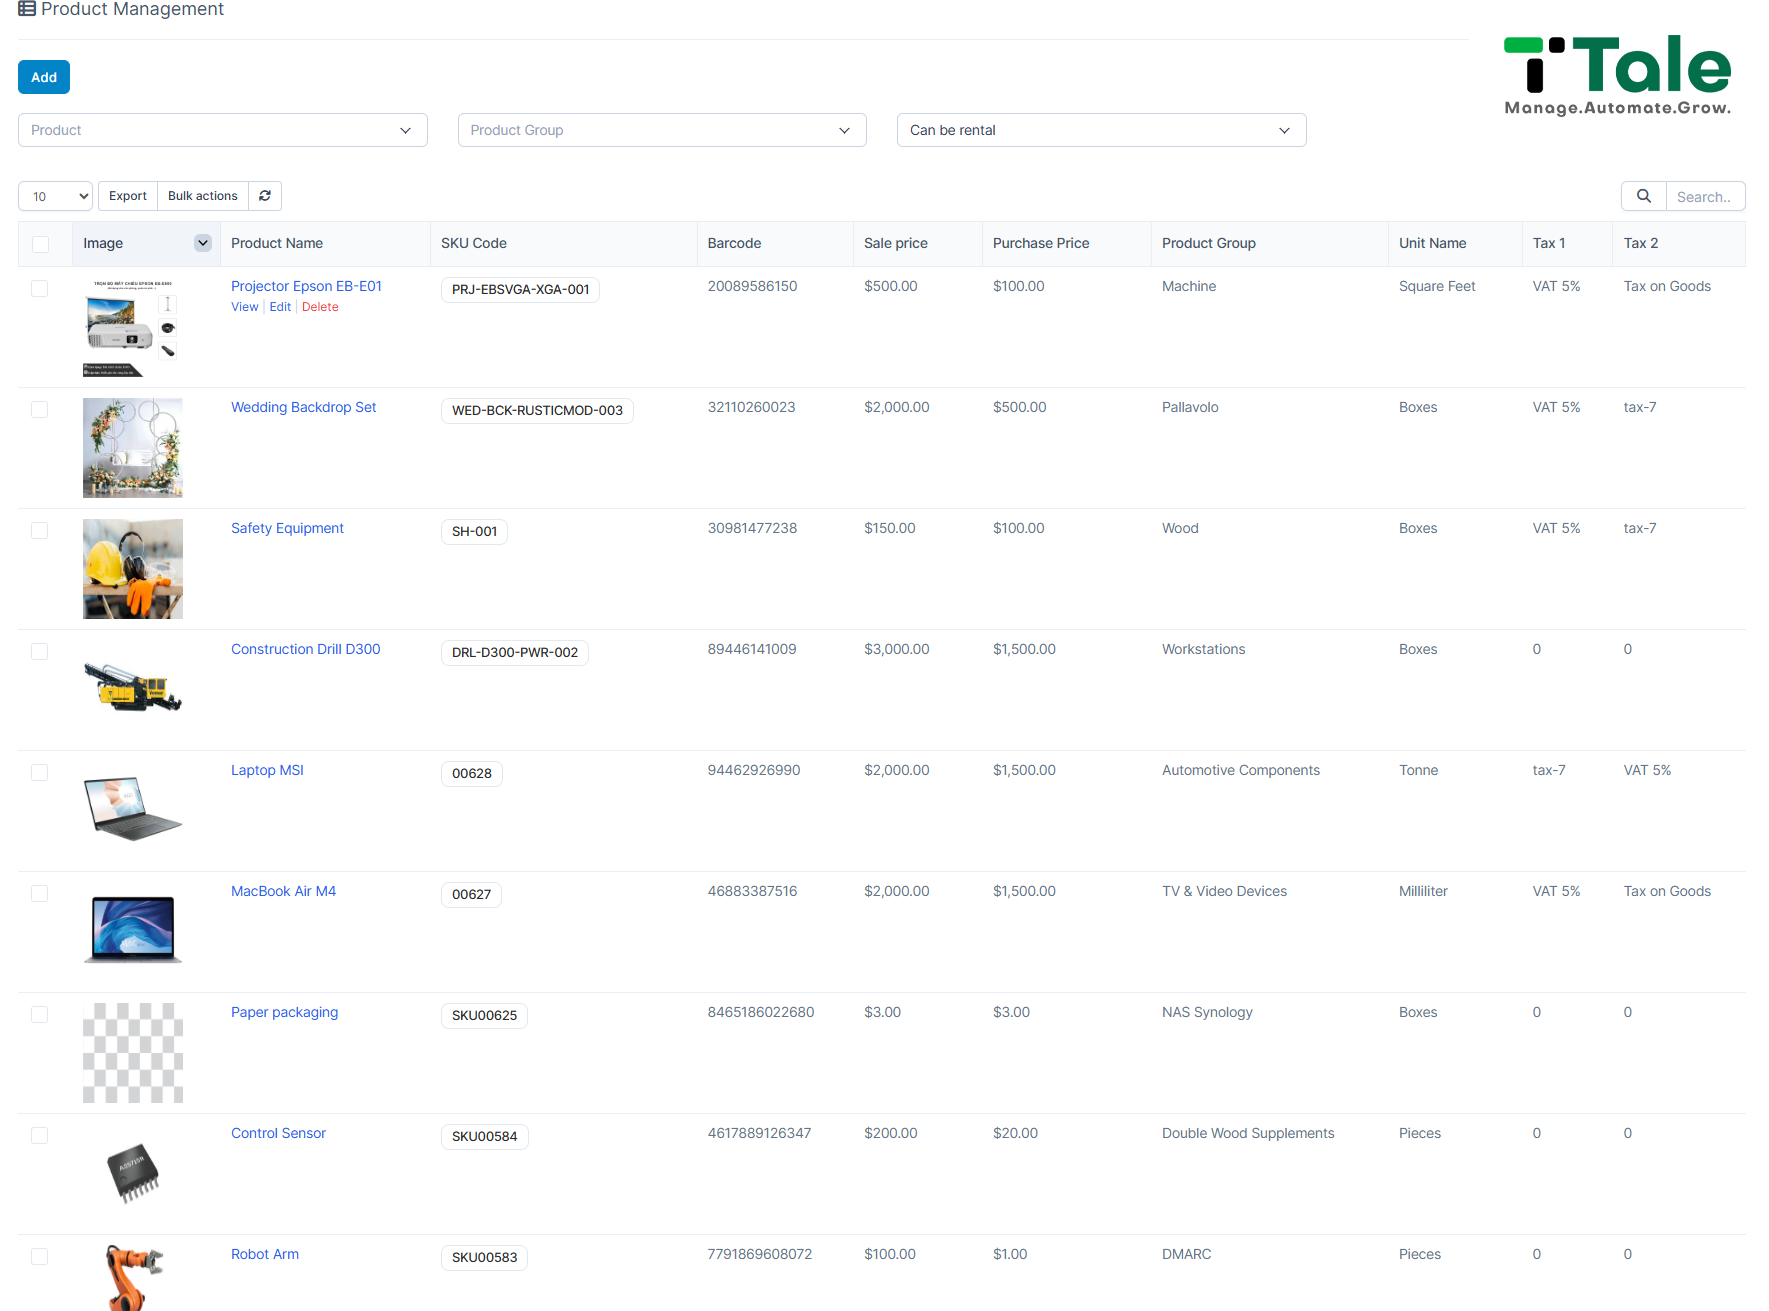This screenshot has height=1311, width=1769.
Task: Click into the Search input field
Action: click(x=1705, y=196)
